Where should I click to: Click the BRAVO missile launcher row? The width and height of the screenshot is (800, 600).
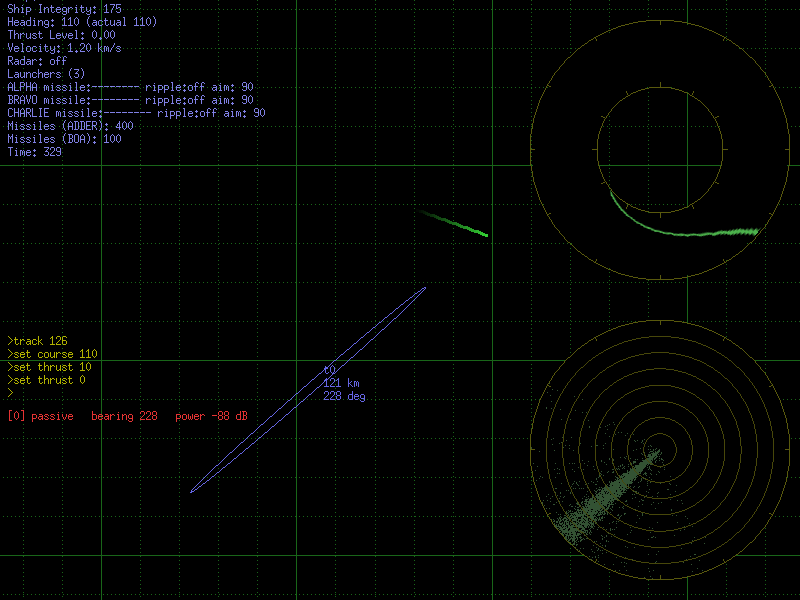pos(130,100)
